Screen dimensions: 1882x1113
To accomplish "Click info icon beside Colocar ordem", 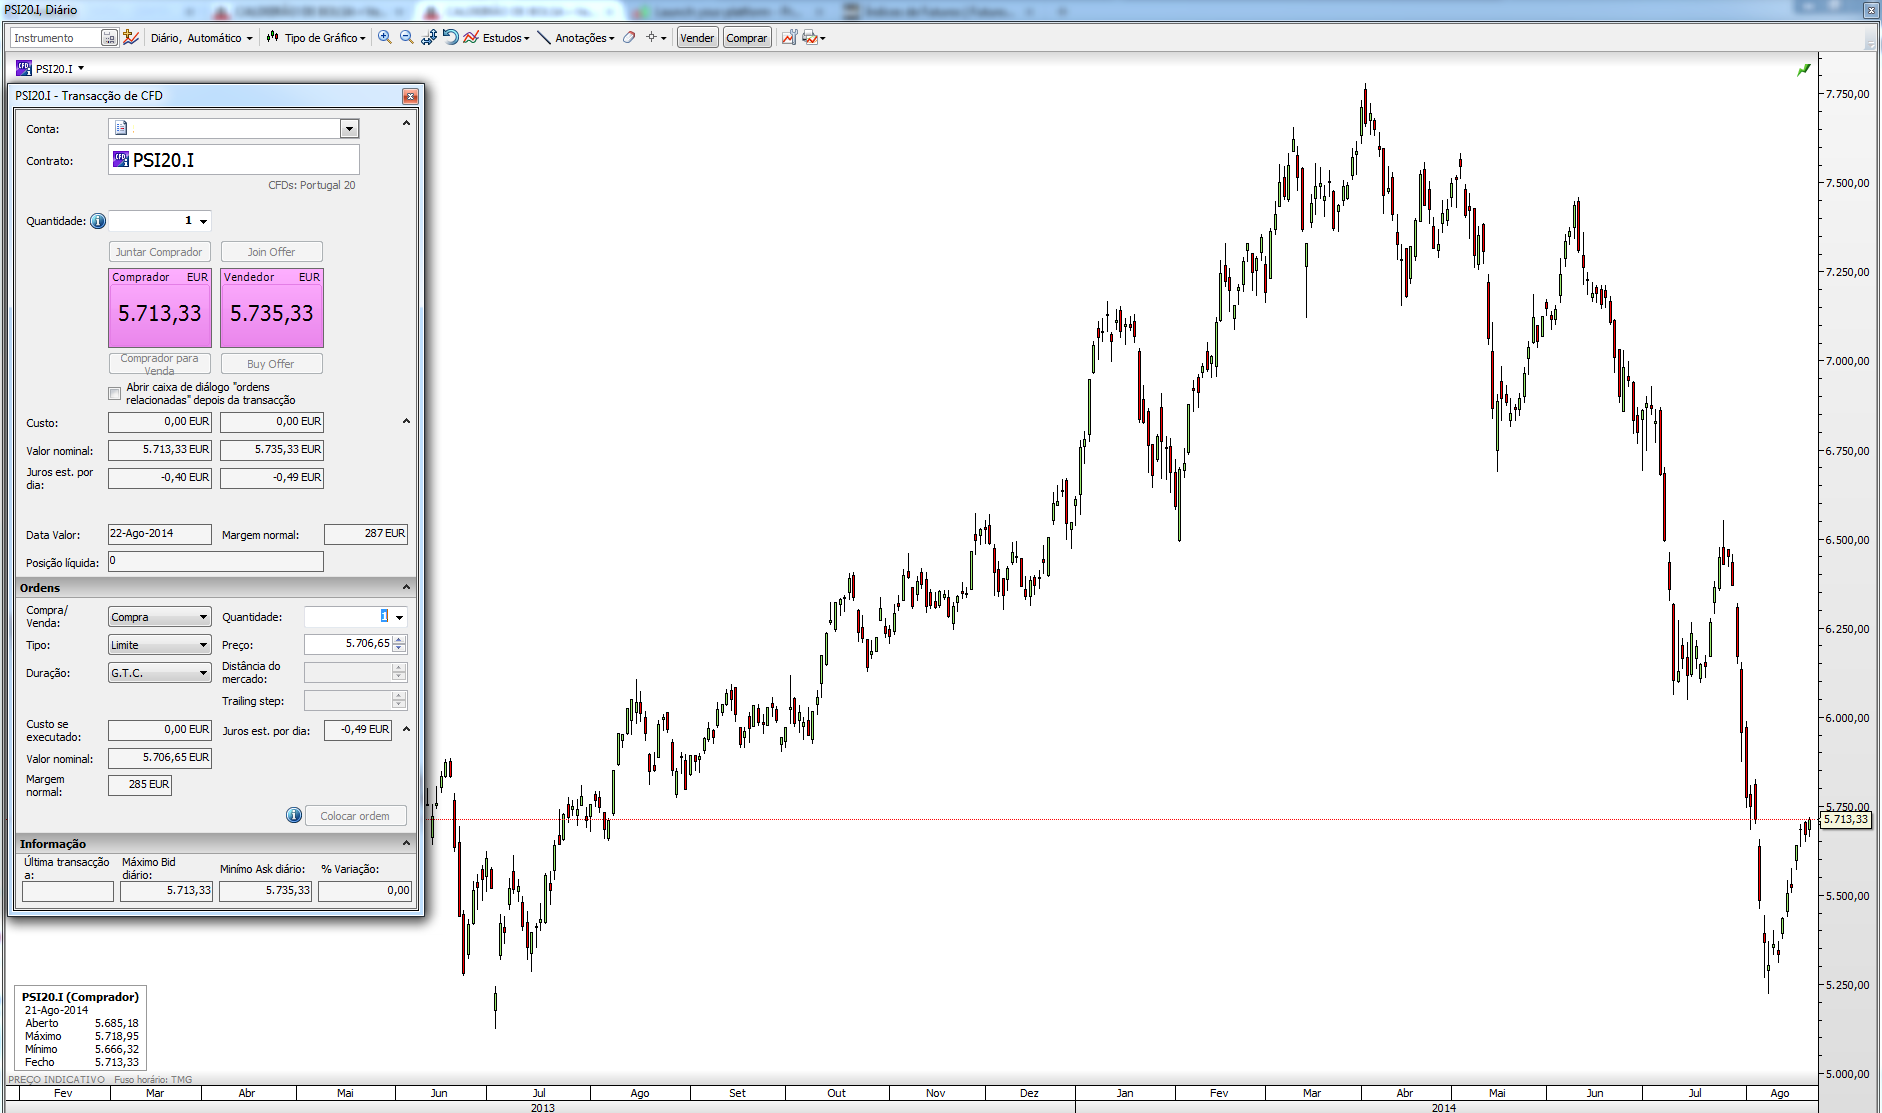I will pyautogui.click(x=294, y=816).
